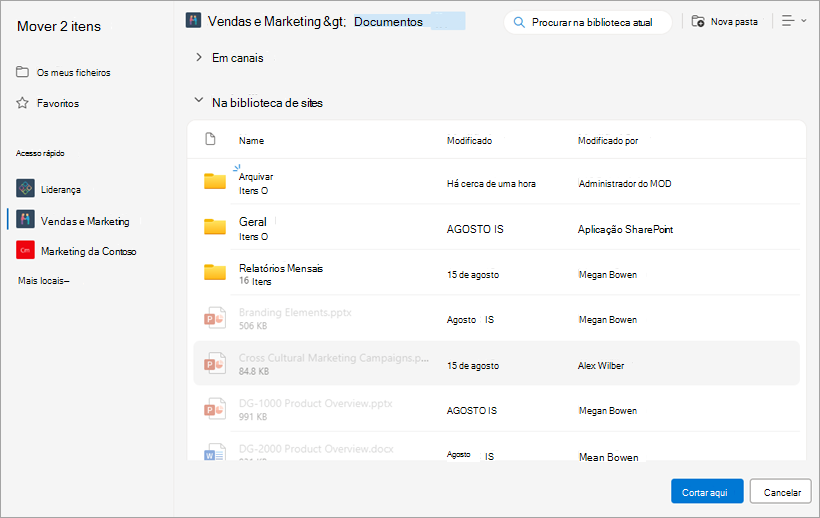This screenshot has width=820, height=518.
Task: Open the Geral folder name
Action: 253,222
